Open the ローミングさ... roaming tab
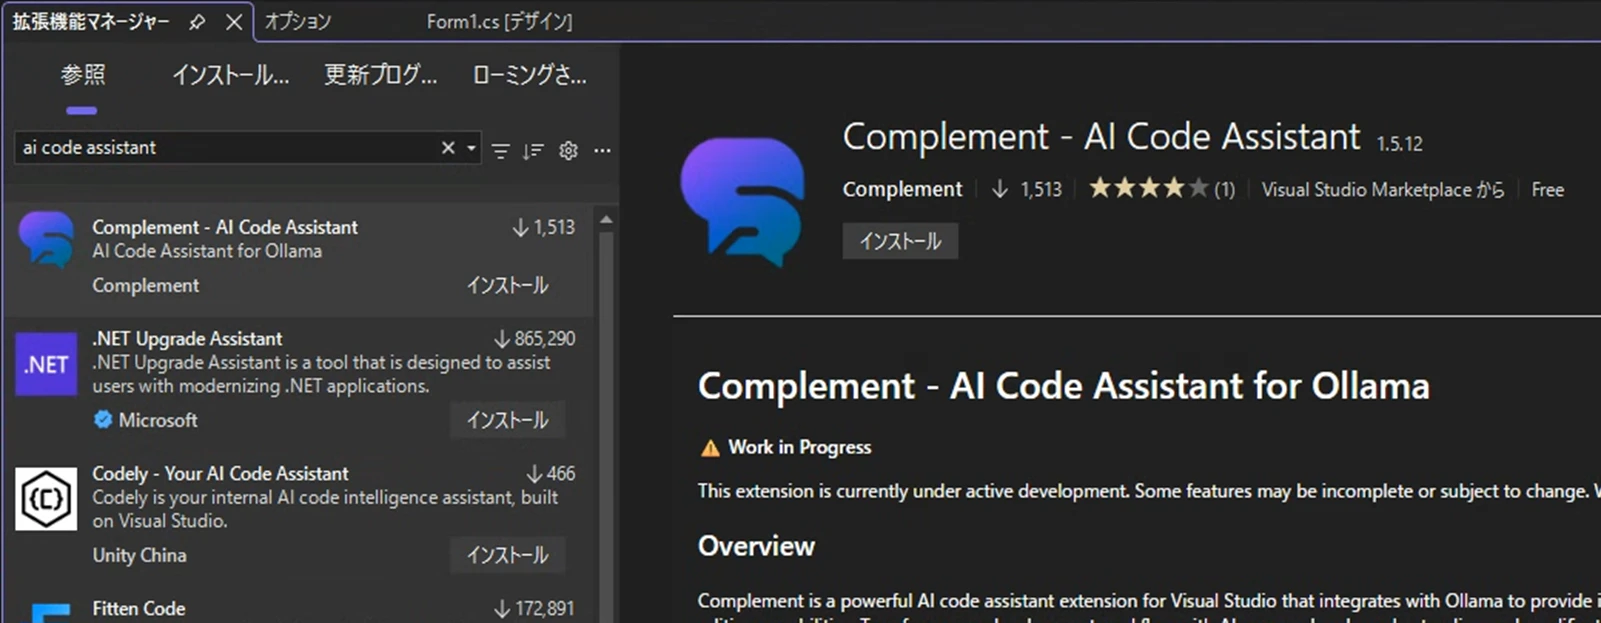This screenshot has width=1601, height=623. click(529, 75)
